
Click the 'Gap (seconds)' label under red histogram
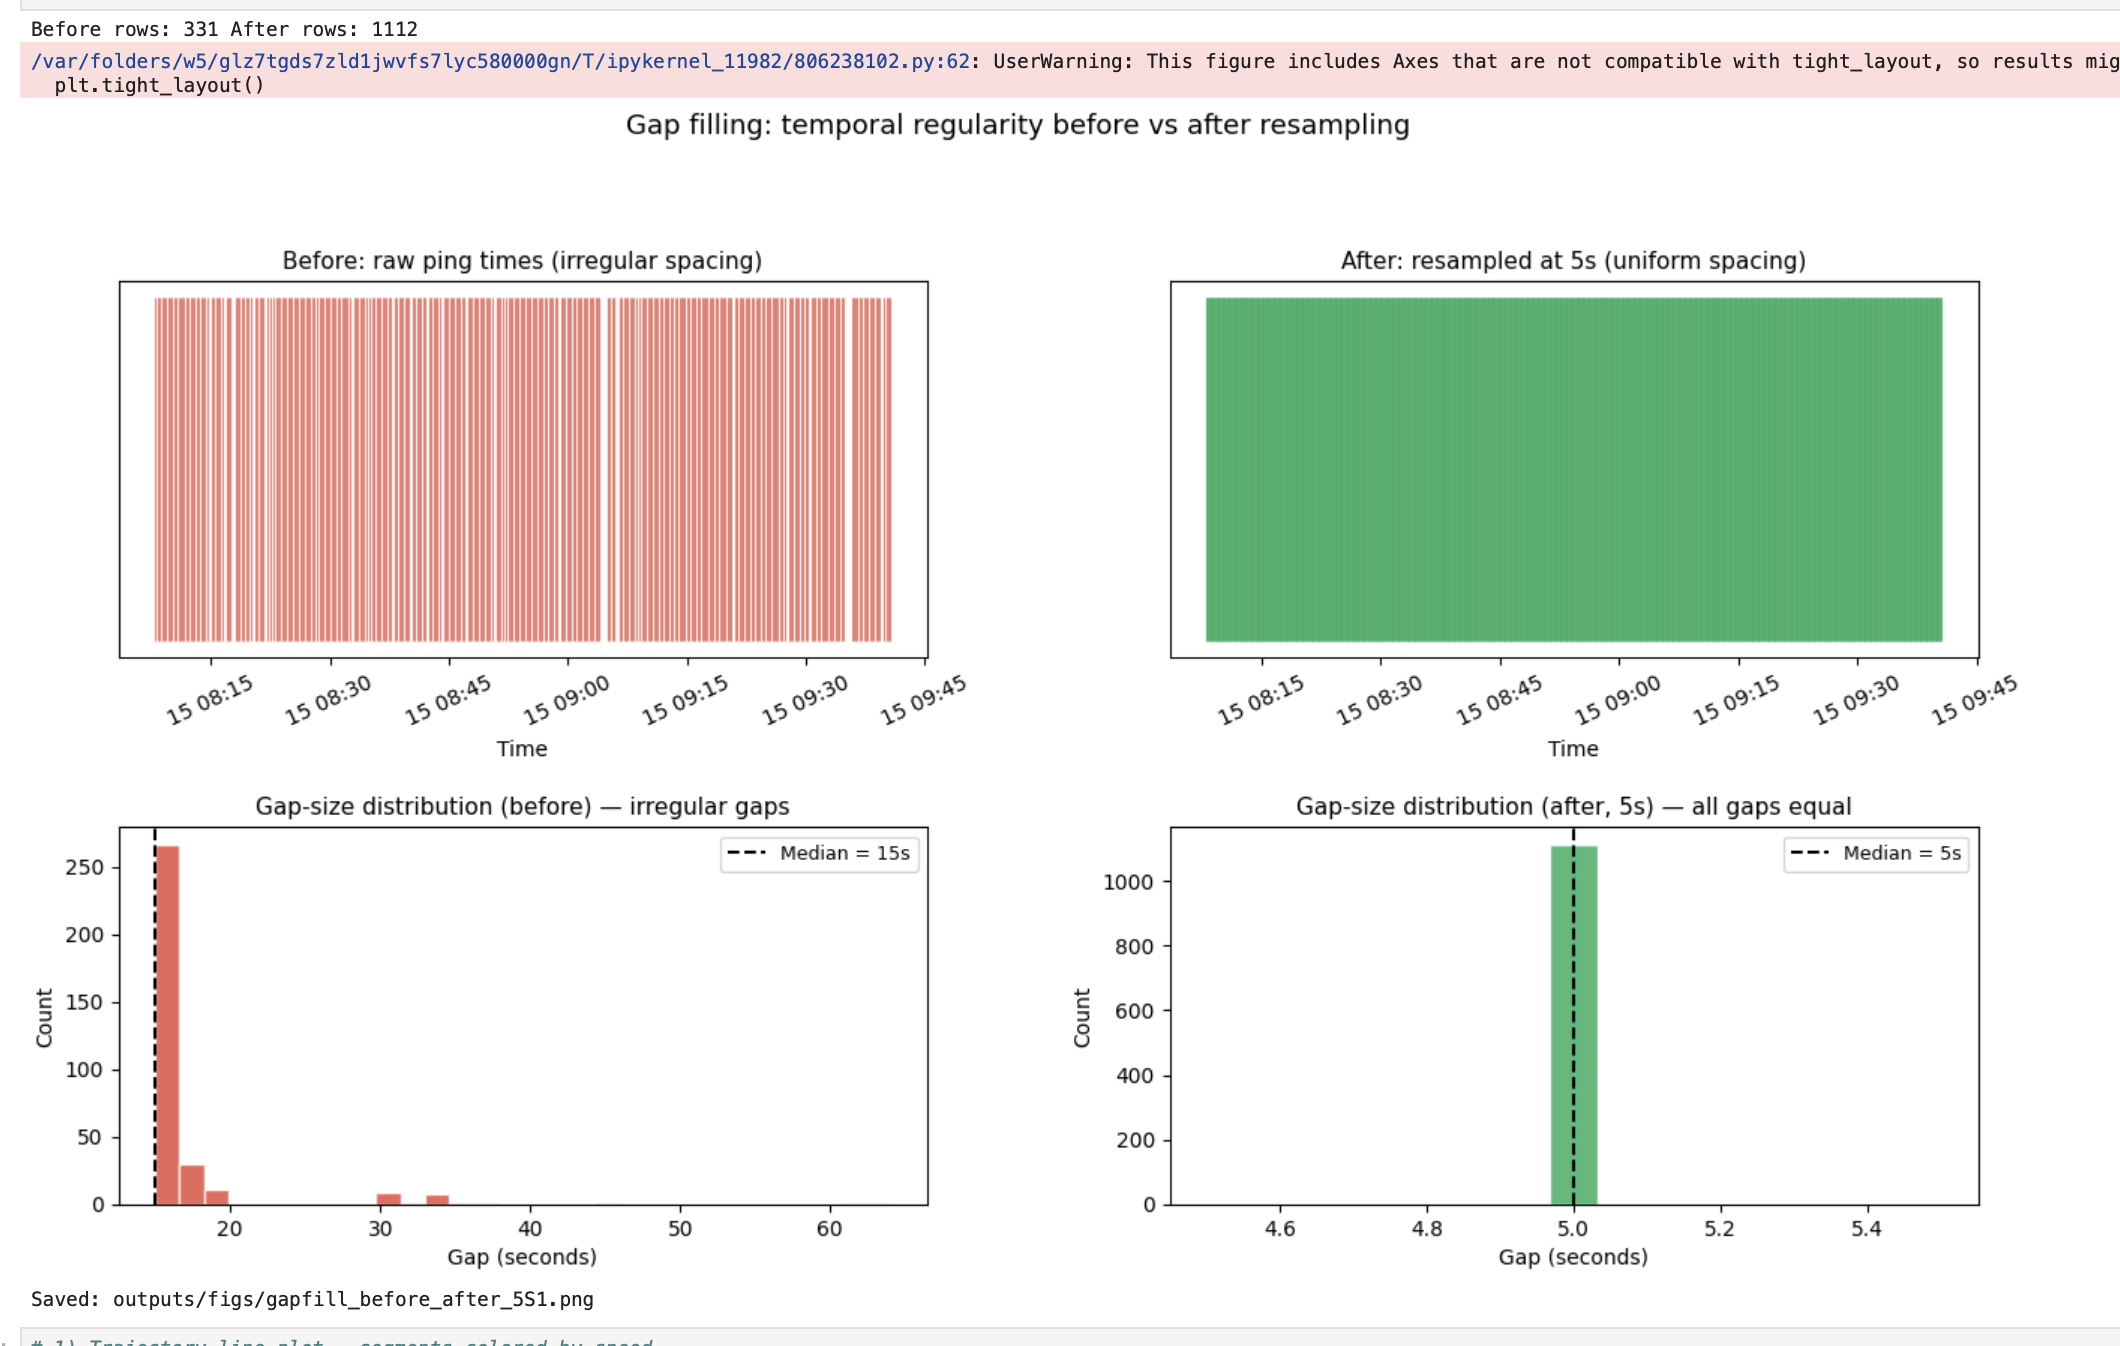pos(522,1257)
